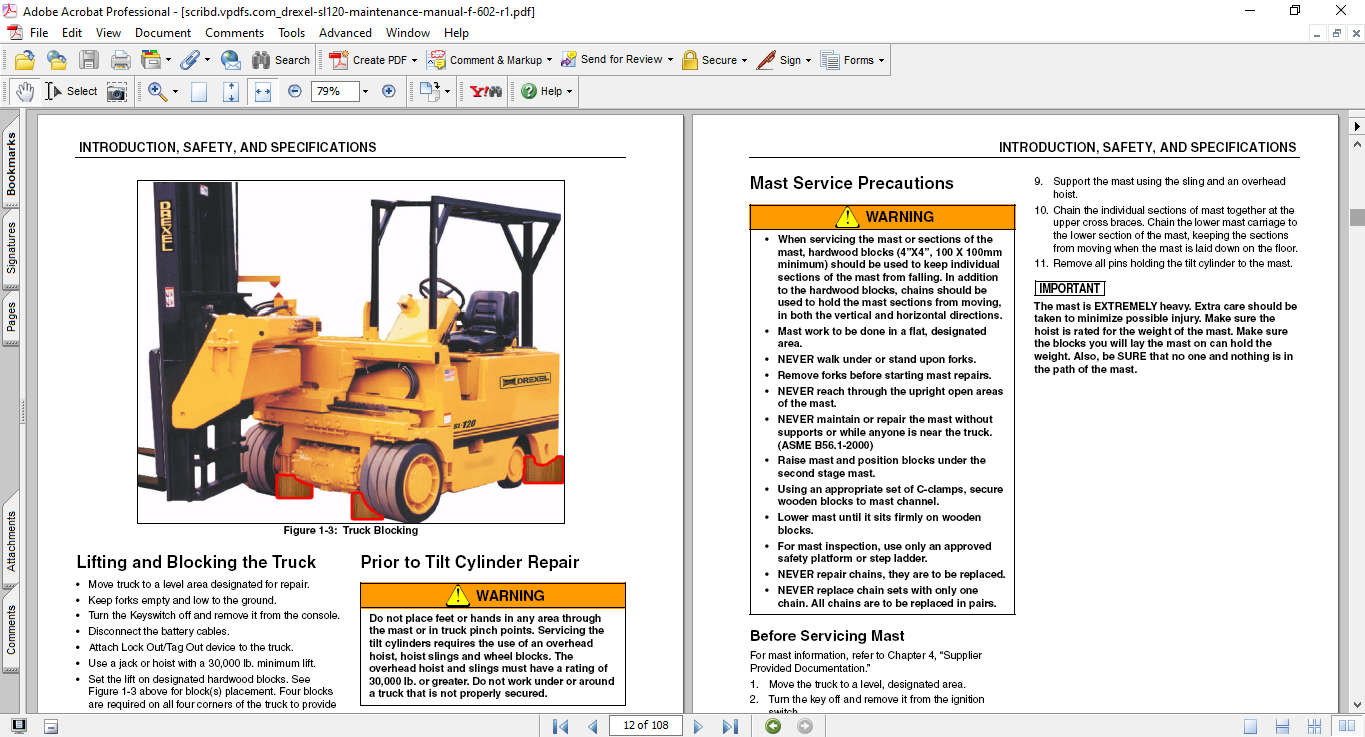Open the zoom percentage dropdown

365,91
